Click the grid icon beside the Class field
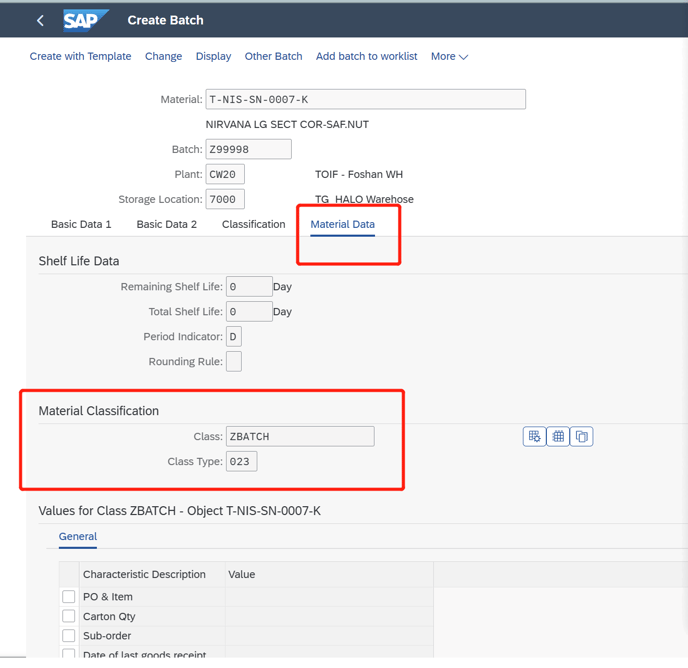This screenshot has width=688, height=668. [x=558, y=436]
